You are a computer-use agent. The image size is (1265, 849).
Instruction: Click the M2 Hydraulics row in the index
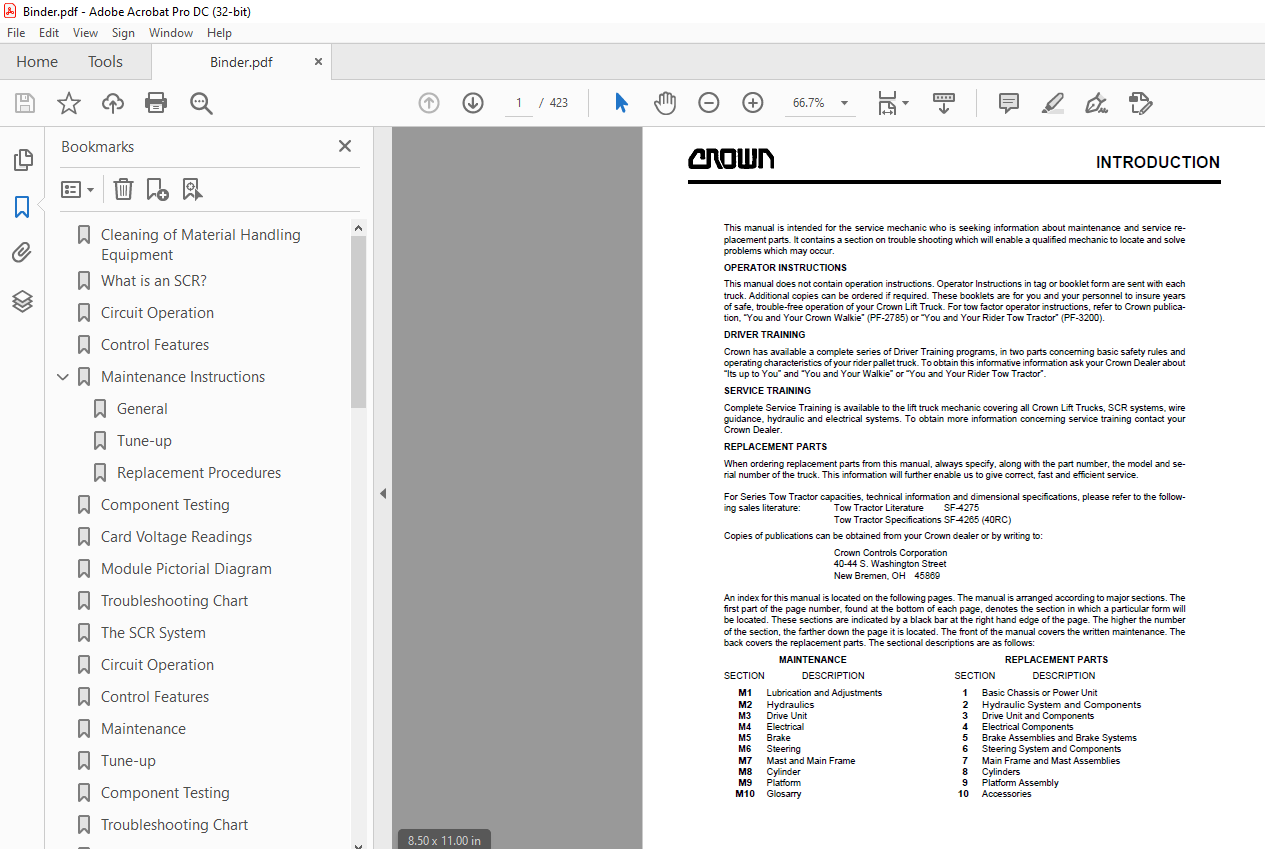(x=776, y=705)
